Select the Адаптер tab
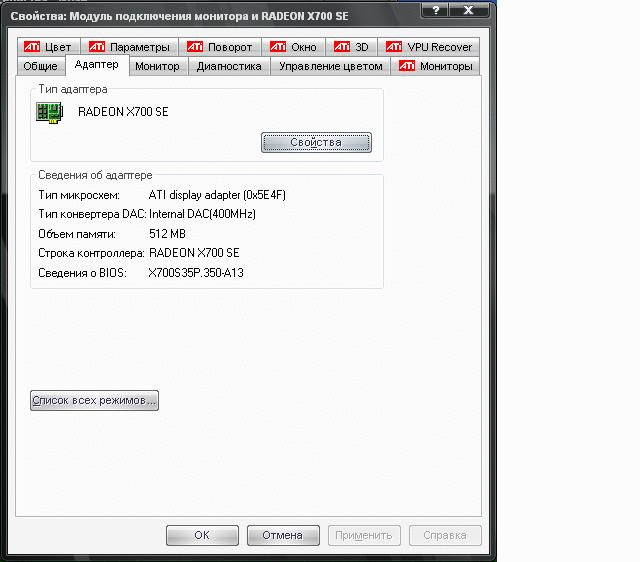Viewport: 640px width, 562px height. (97, 64)
